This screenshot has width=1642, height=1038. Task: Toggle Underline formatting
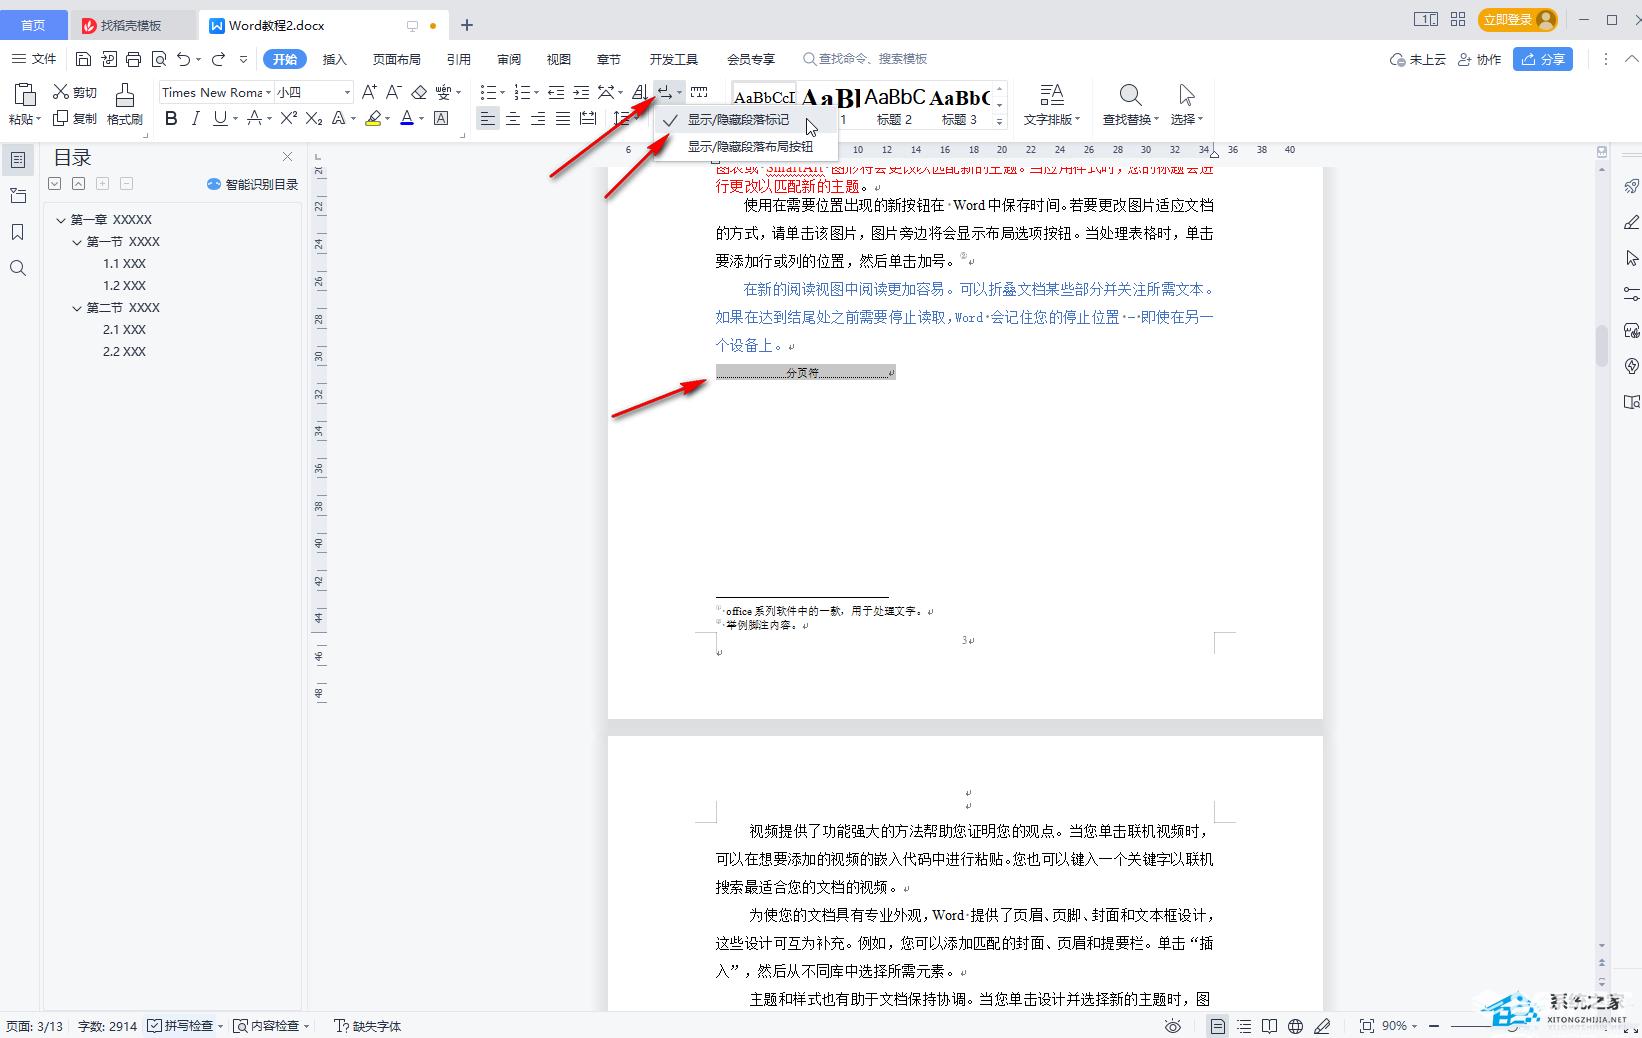[x=220, y=118]
